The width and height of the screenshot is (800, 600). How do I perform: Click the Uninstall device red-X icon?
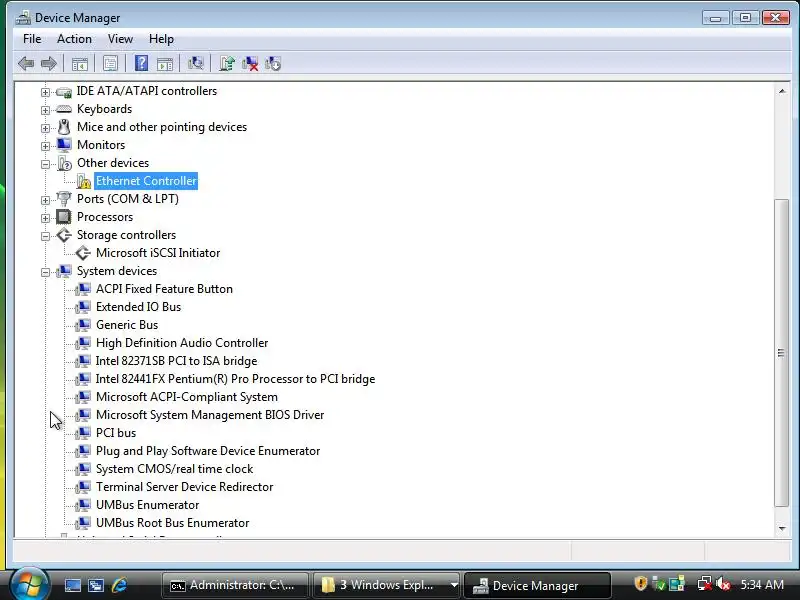250,63
